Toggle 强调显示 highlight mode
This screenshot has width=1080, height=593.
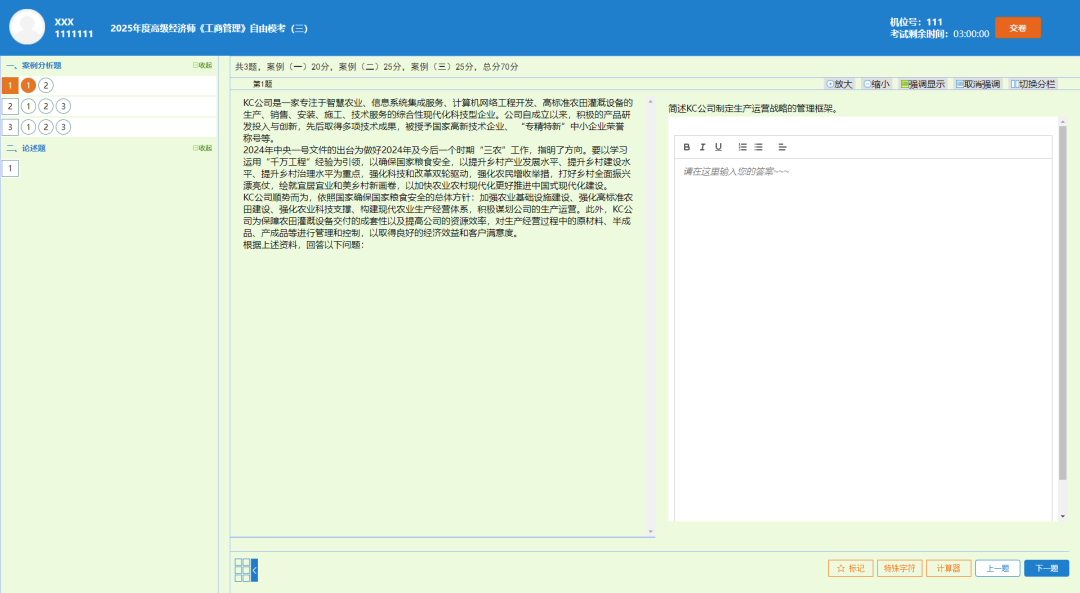(922, 84)
